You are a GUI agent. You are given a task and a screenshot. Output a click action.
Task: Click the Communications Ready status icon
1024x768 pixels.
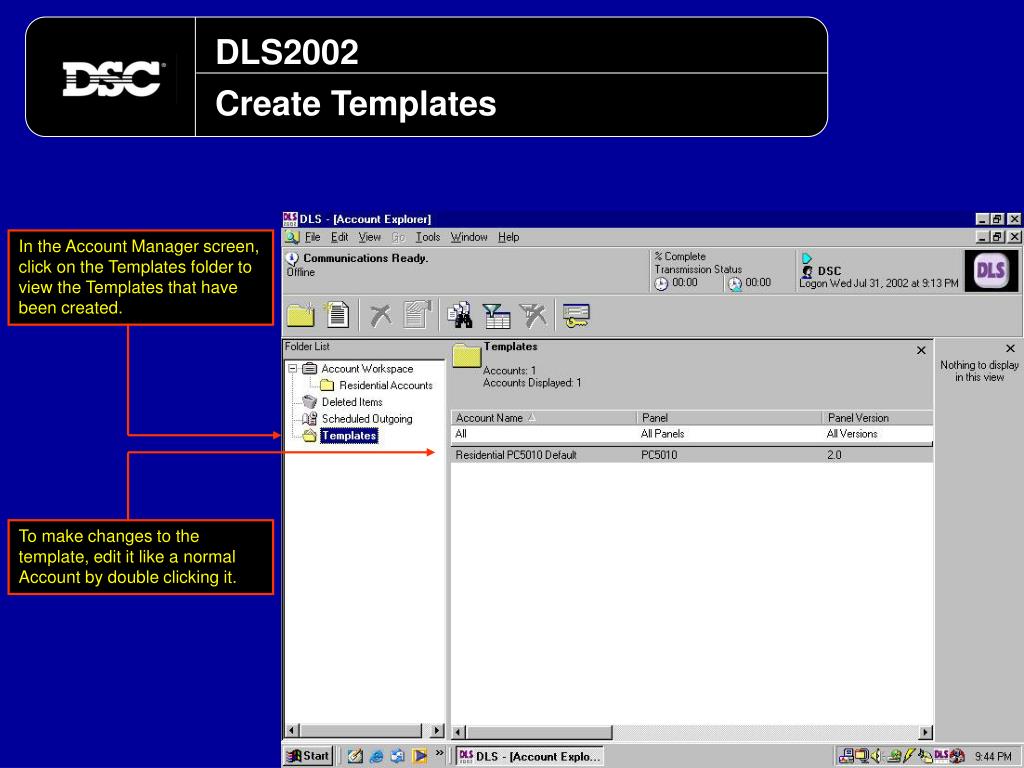[x=292, y=259]
